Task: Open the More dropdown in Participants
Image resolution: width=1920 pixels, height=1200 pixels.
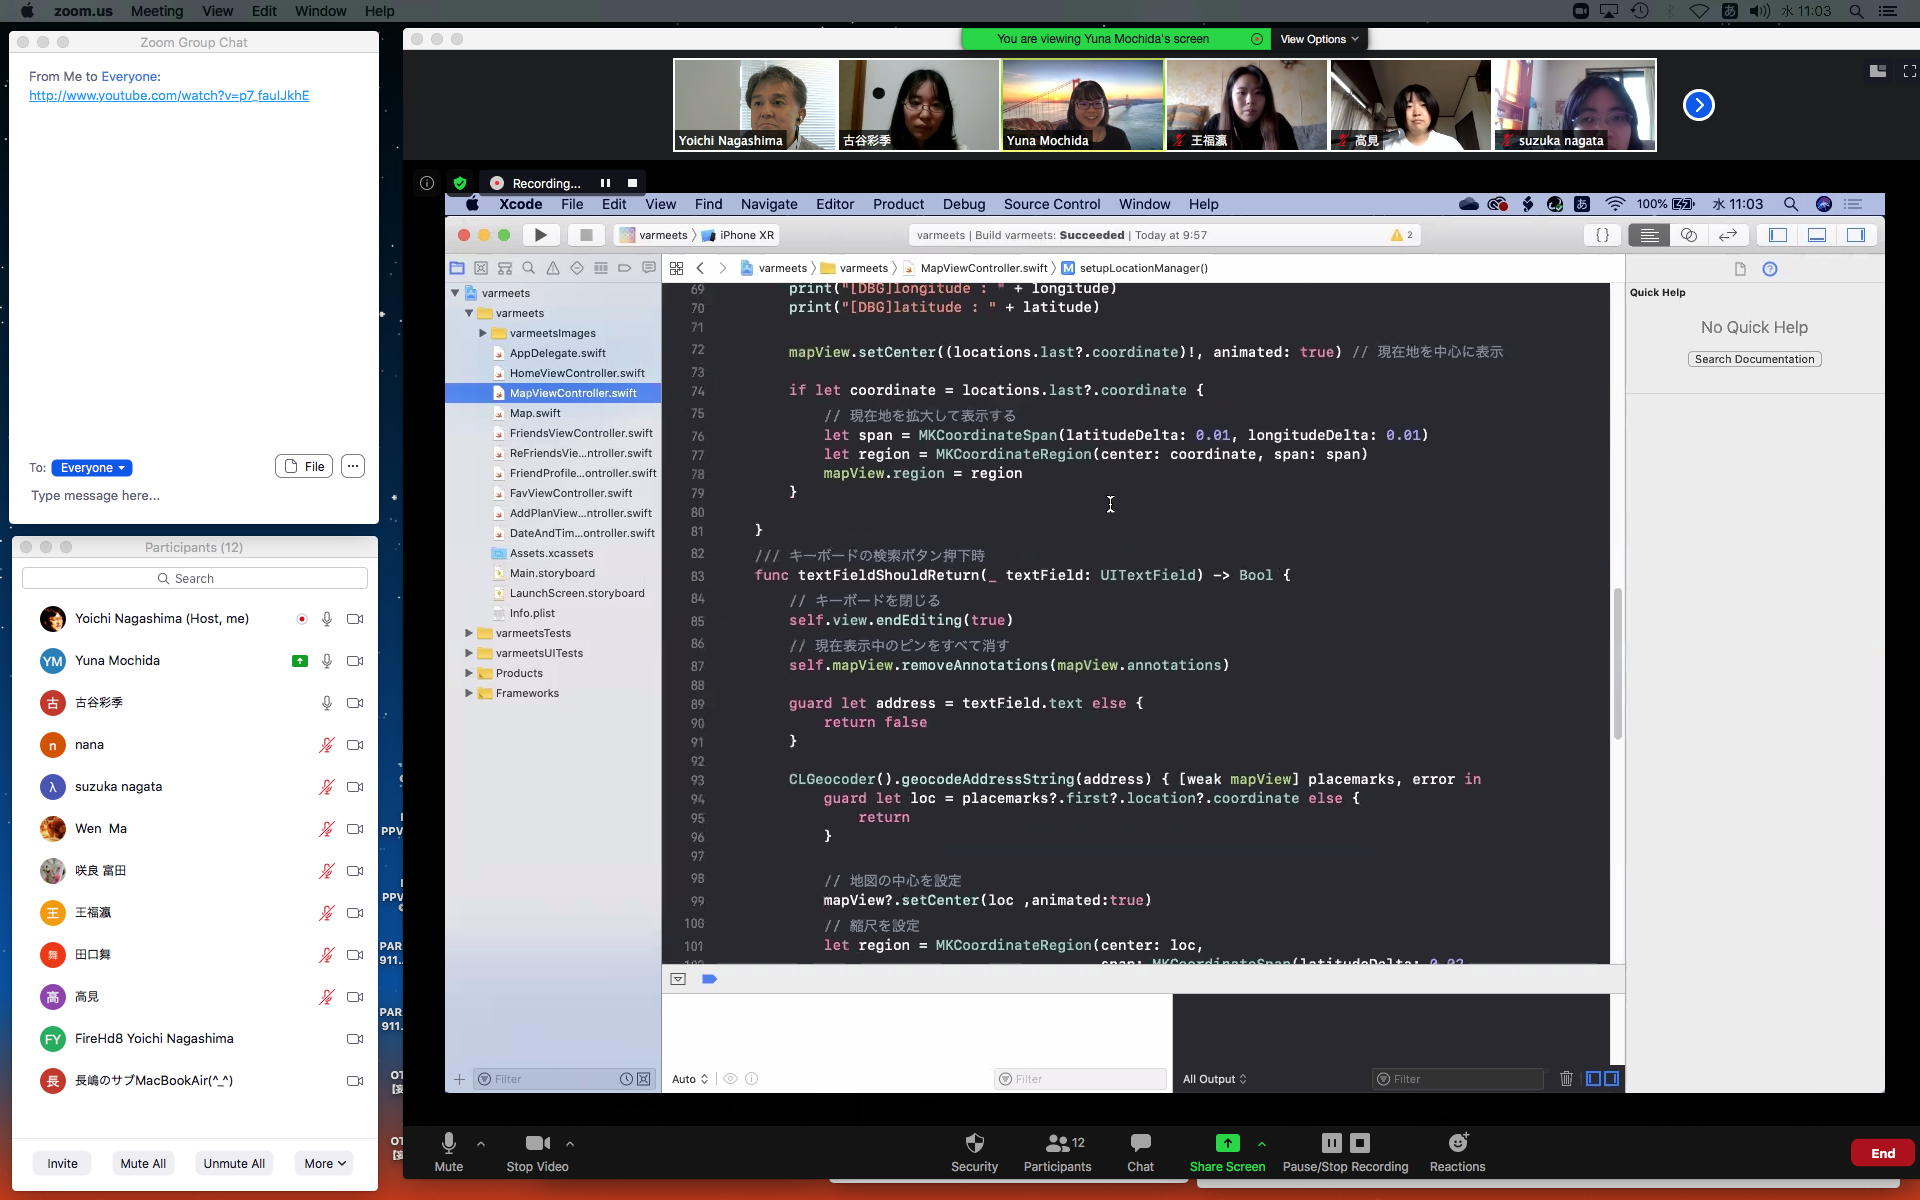Action: (x=324, y=1163)
